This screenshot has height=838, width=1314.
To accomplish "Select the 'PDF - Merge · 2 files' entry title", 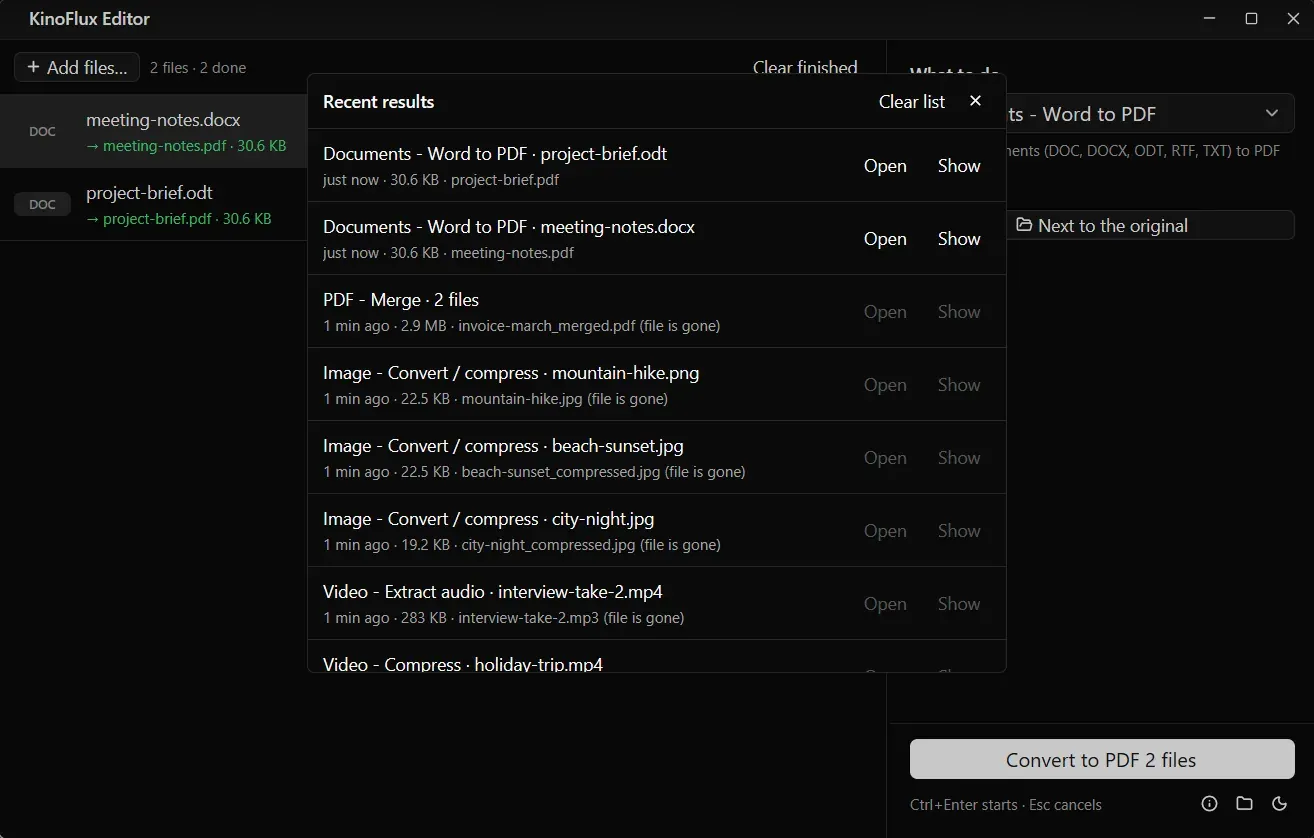I will coord(401,299).
